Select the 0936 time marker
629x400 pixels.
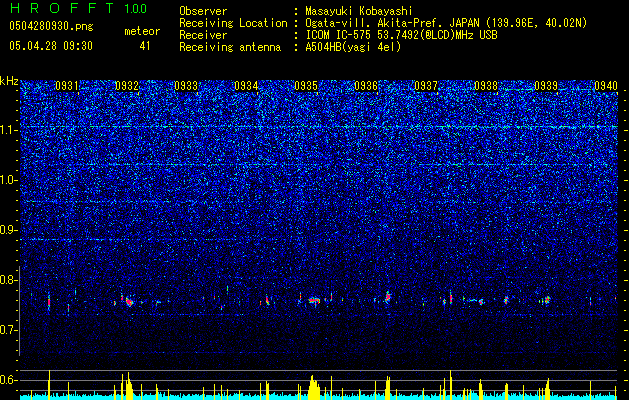366,86
